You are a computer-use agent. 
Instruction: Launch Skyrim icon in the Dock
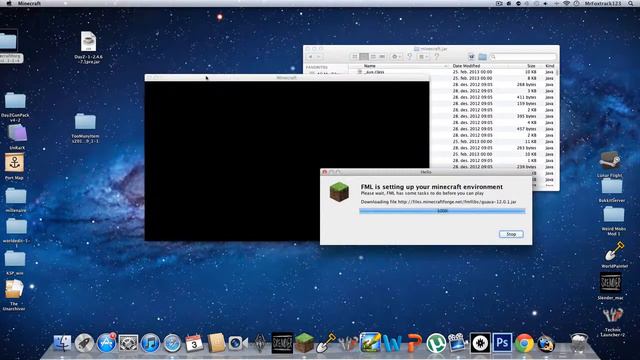[x=260, y=343]
